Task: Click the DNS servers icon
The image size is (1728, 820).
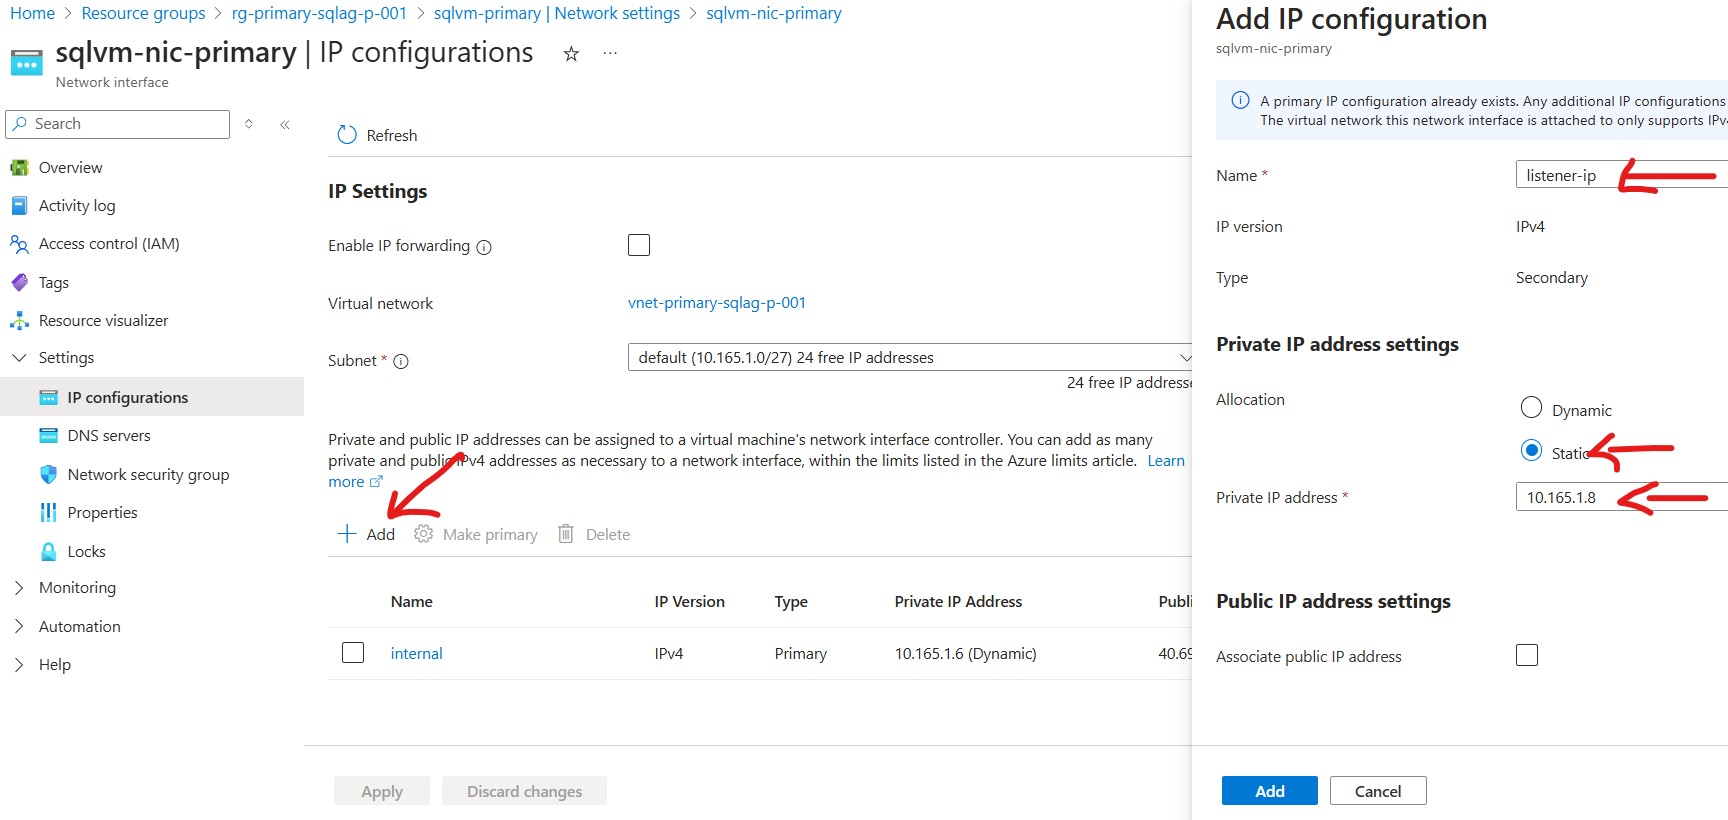Action: tap(48, 436)
